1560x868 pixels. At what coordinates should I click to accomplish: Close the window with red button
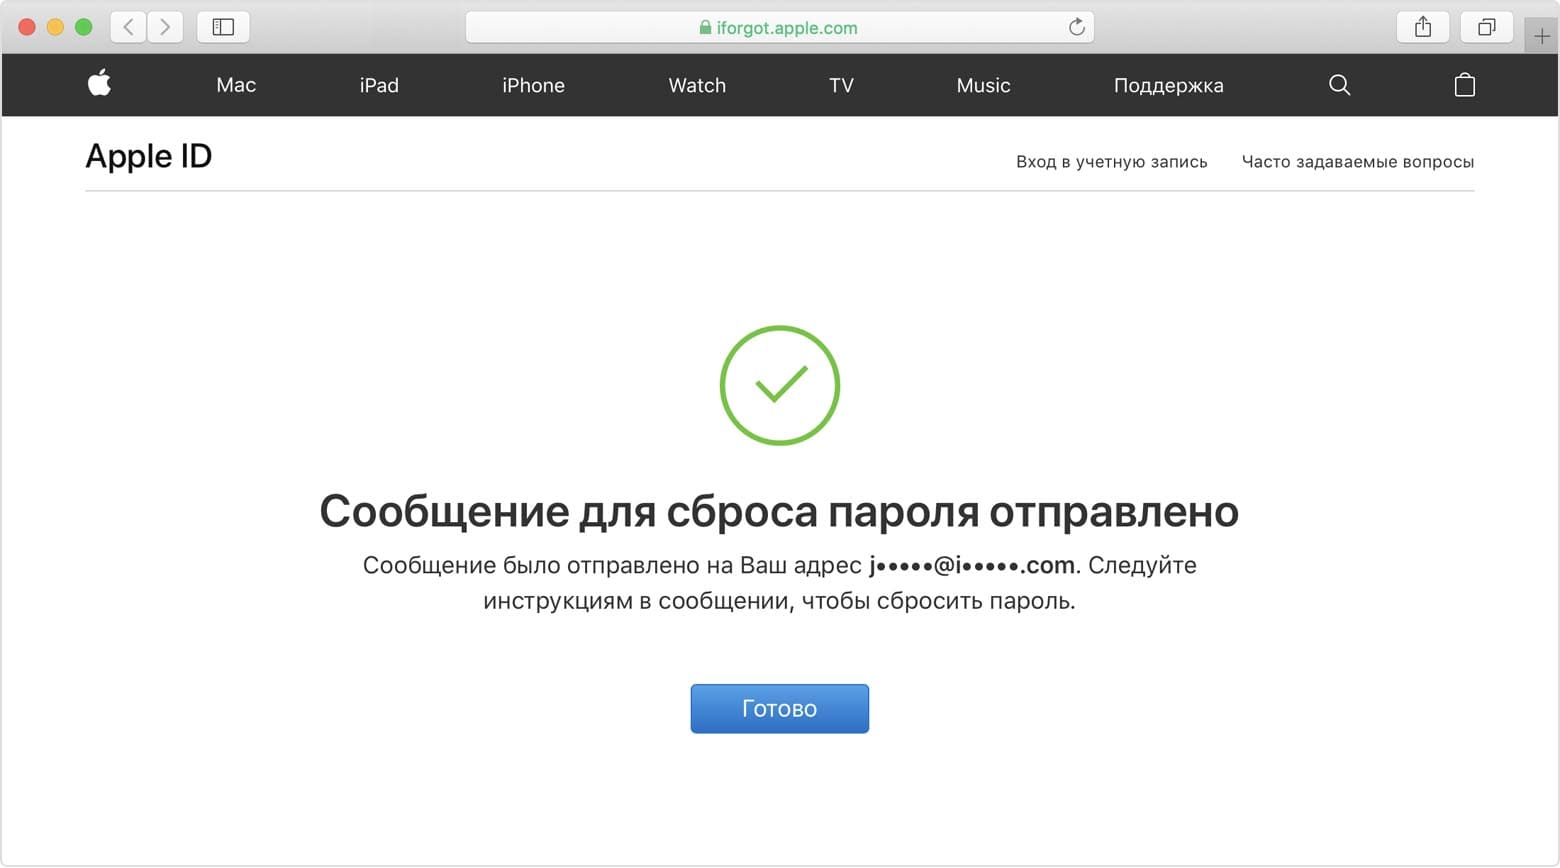pyautogui.click(x=27, y=27)
